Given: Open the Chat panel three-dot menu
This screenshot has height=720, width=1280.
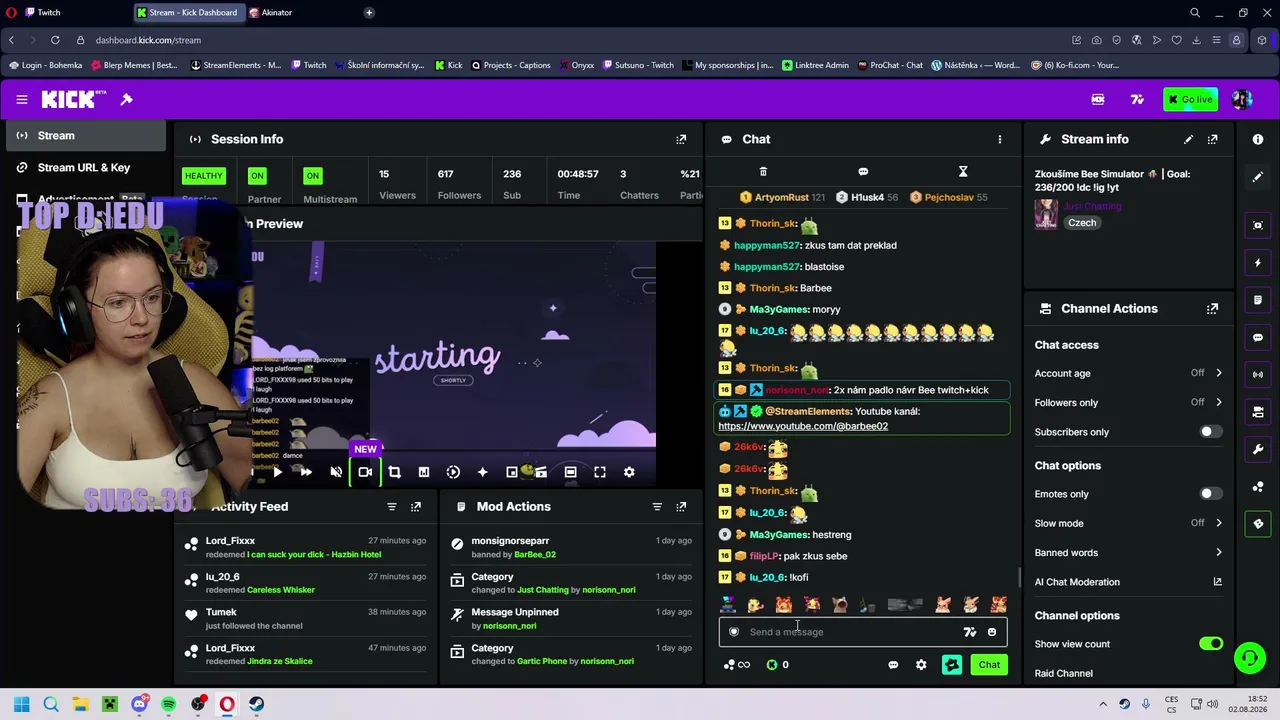Looking at the screenshot, I should (x=999, y=139).
